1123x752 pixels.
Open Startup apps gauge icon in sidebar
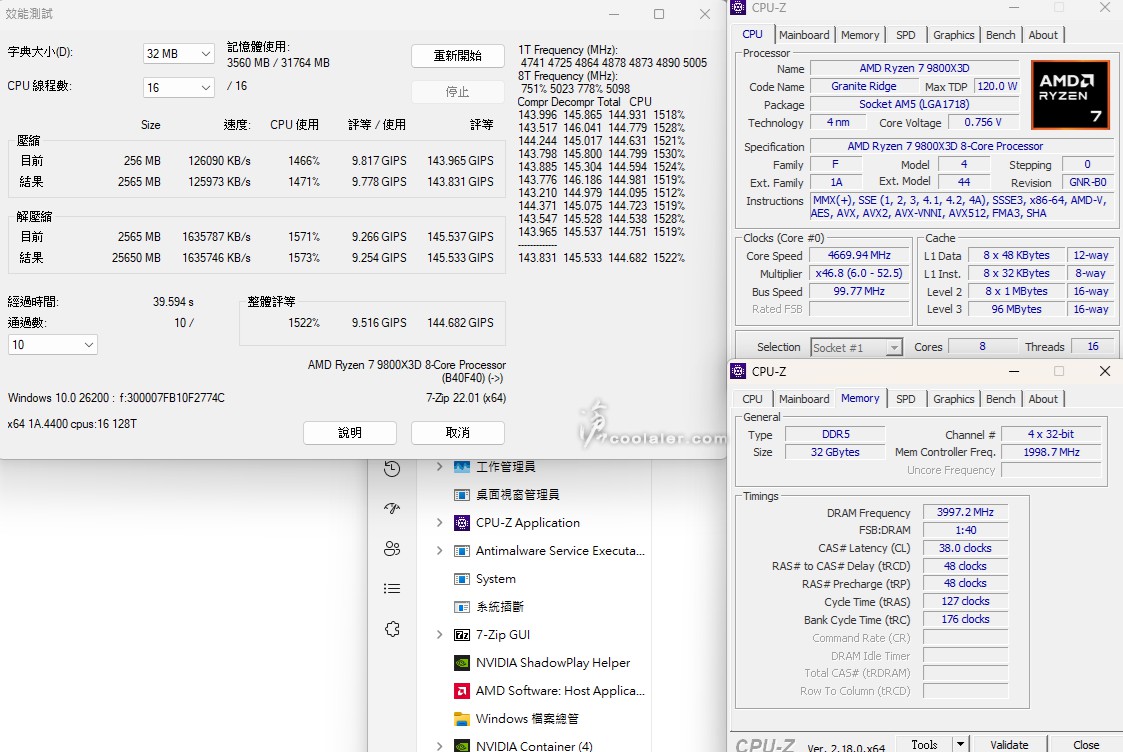pyautogui.click(x=392, y=508)
